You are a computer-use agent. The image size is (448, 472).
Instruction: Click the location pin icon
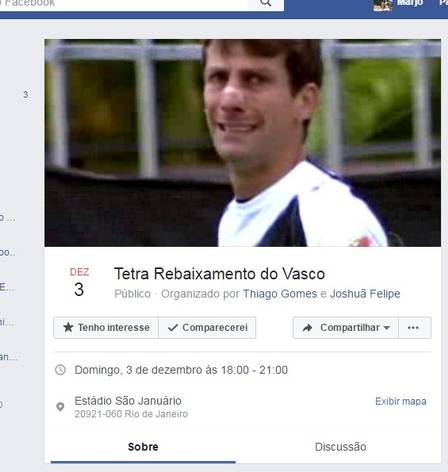point(60,407)
